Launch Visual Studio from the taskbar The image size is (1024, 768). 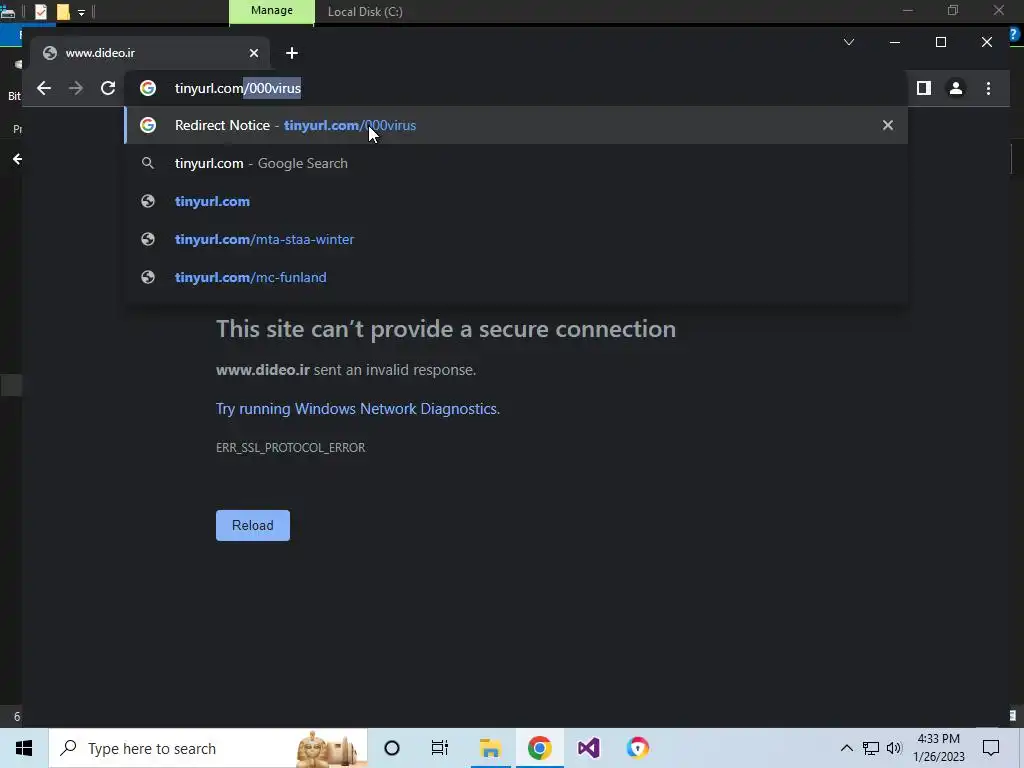[588, 748]
